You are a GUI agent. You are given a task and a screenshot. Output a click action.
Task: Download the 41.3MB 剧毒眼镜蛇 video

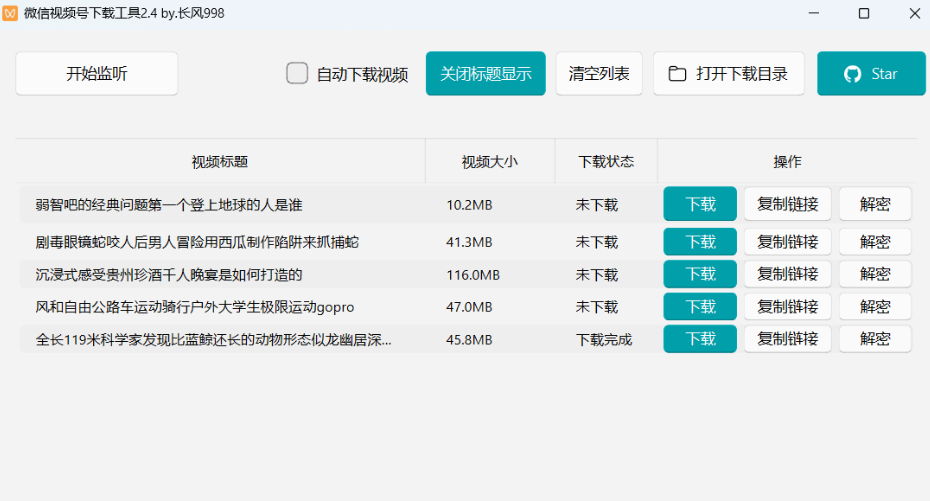tap(700, 242)
